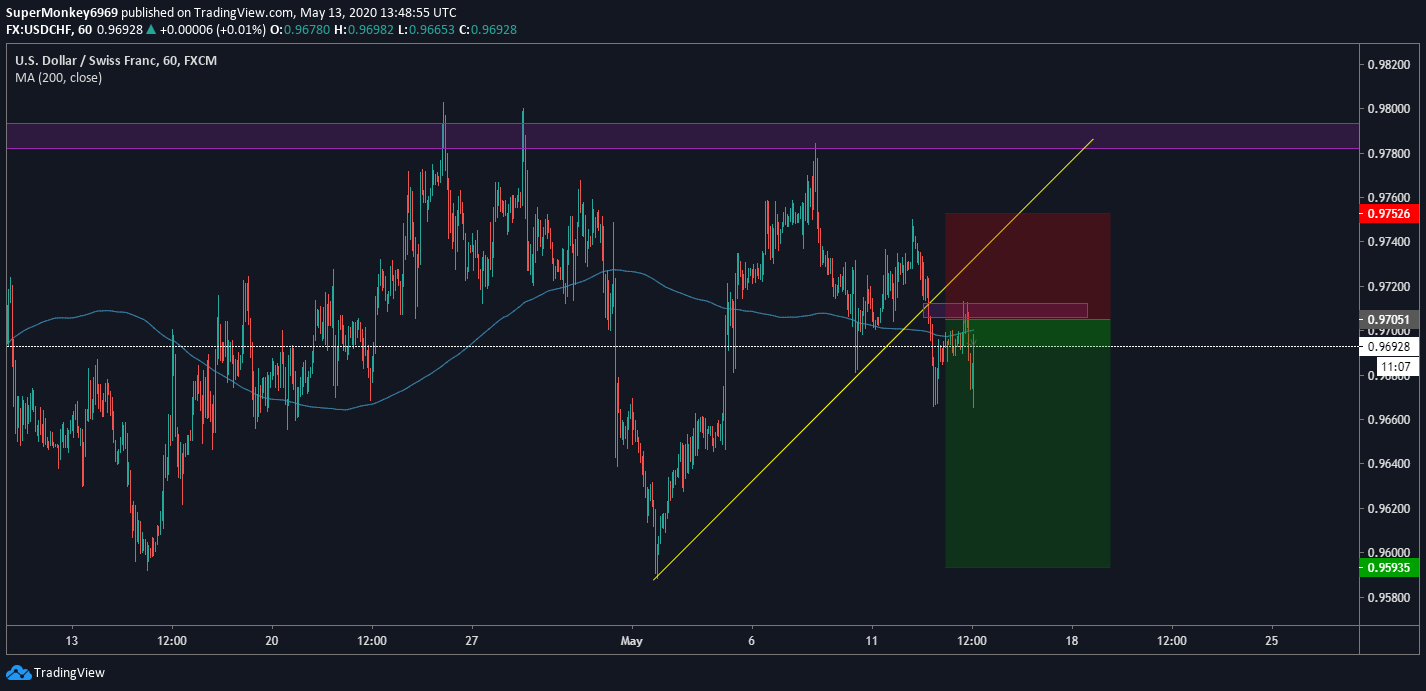Click the 0.95800 price axis label
This screenshot has width=1426, height=691.
(1389, 597)
